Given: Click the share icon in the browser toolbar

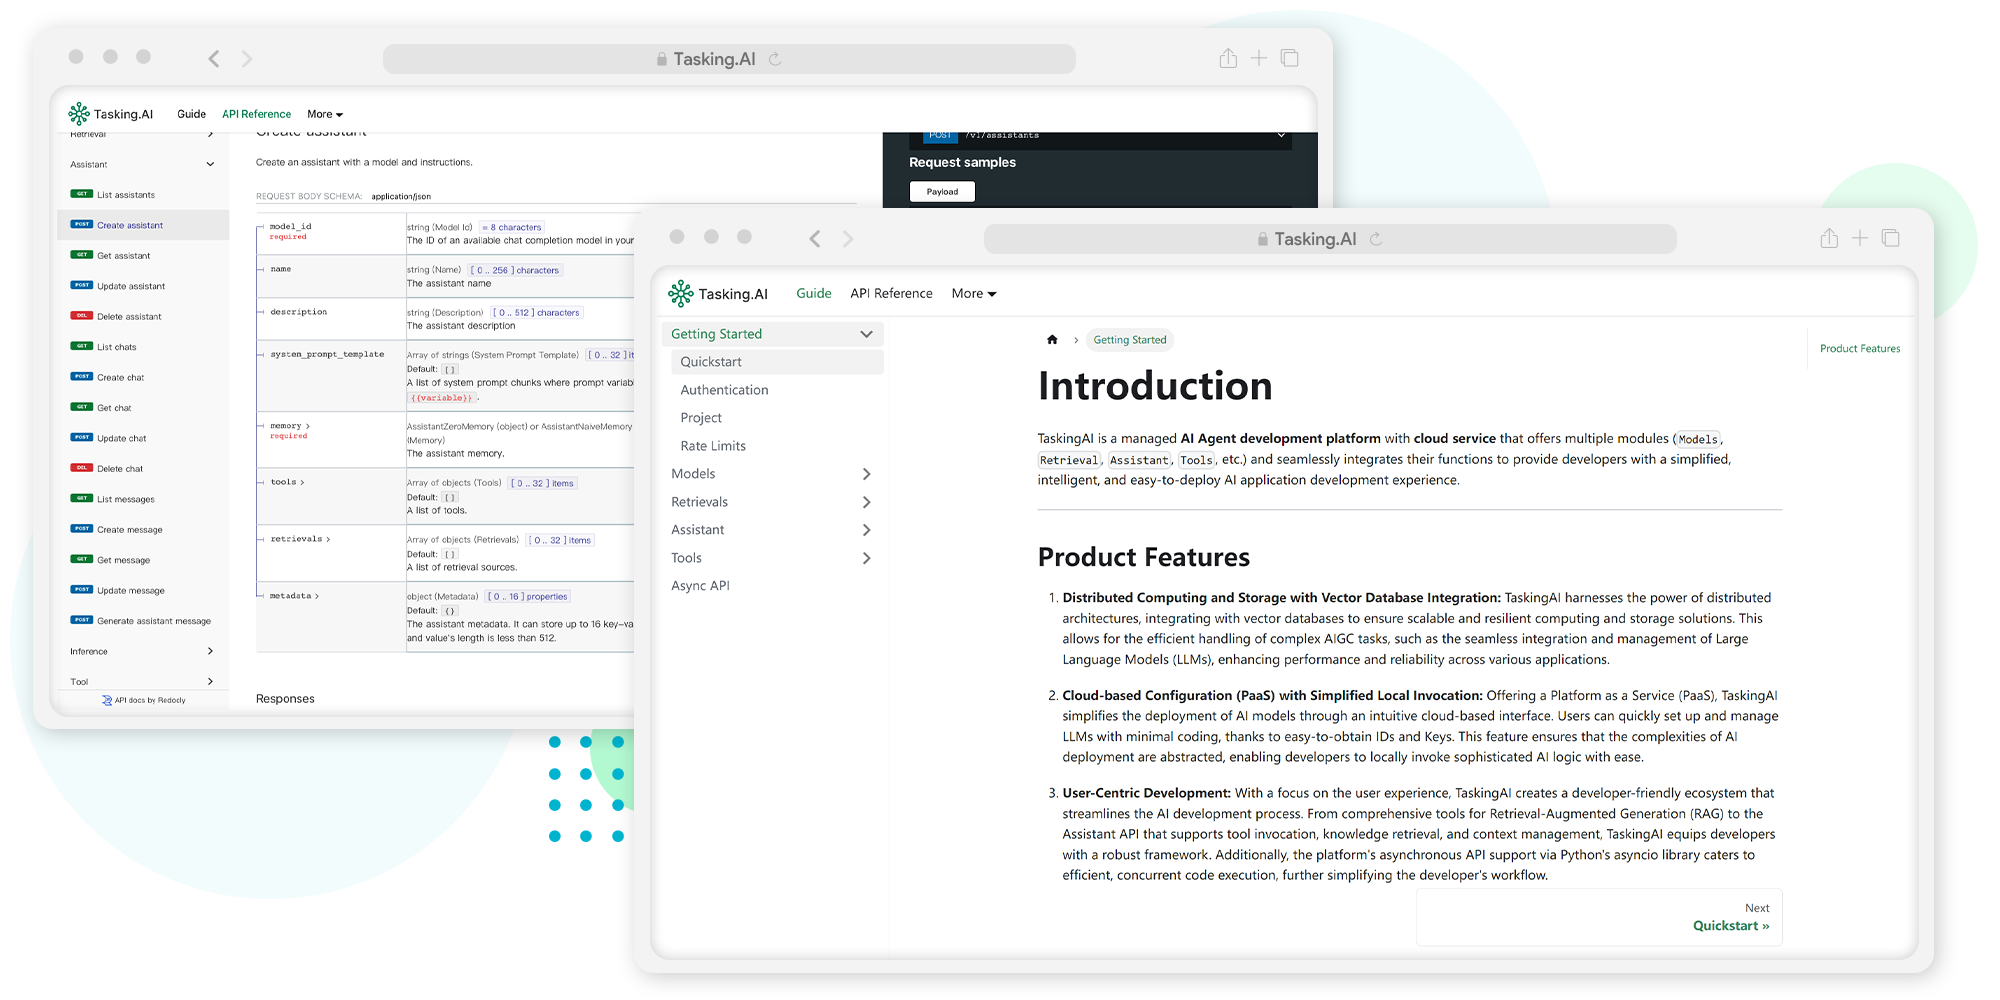Looking at the screenshot, I should click(1829, 237).
